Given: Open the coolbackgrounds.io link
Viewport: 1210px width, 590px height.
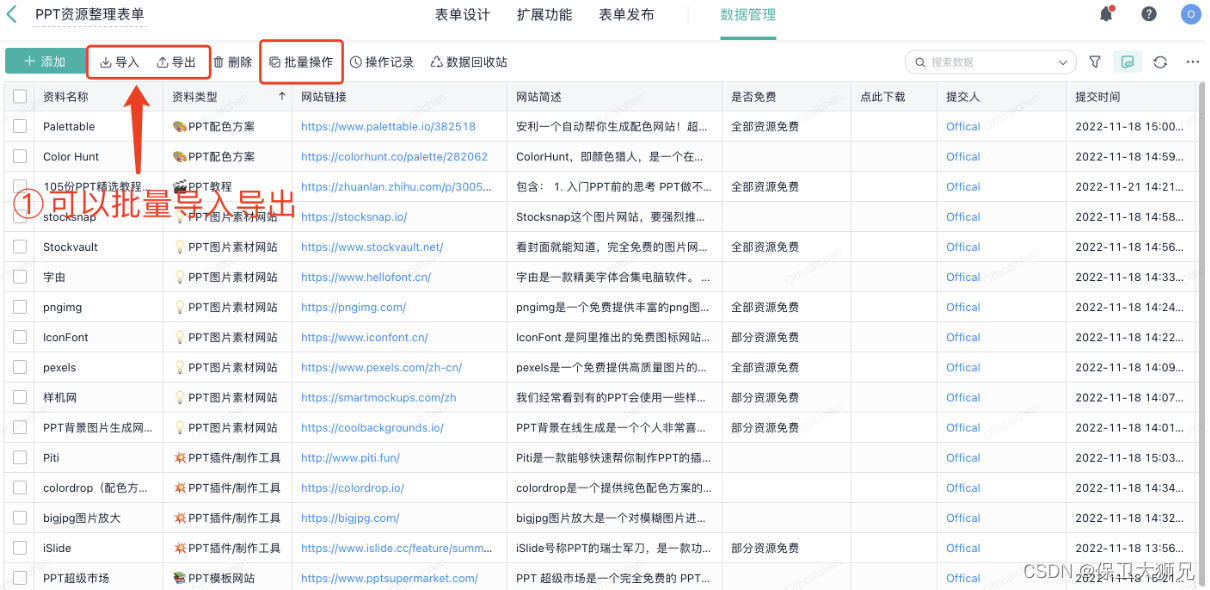Looking at the screenshot, I should click(372, 427).
